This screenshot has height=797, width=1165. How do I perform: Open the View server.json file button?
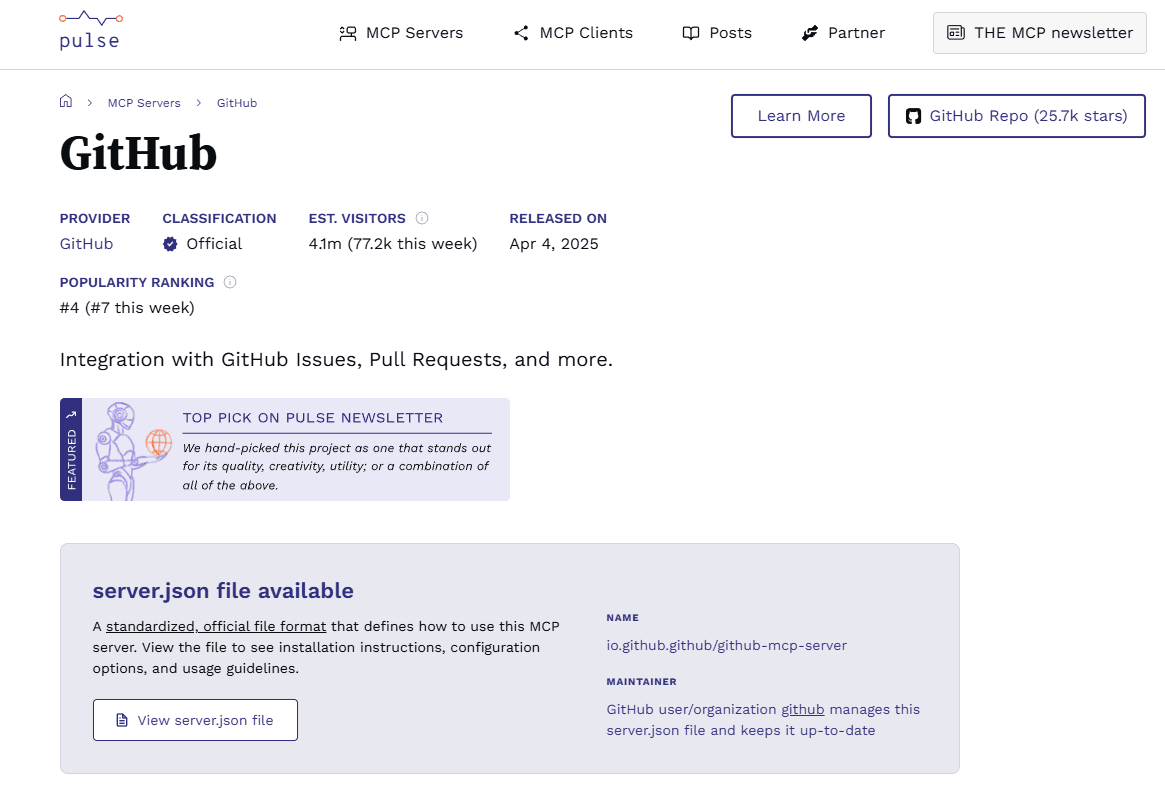[195, 719]
